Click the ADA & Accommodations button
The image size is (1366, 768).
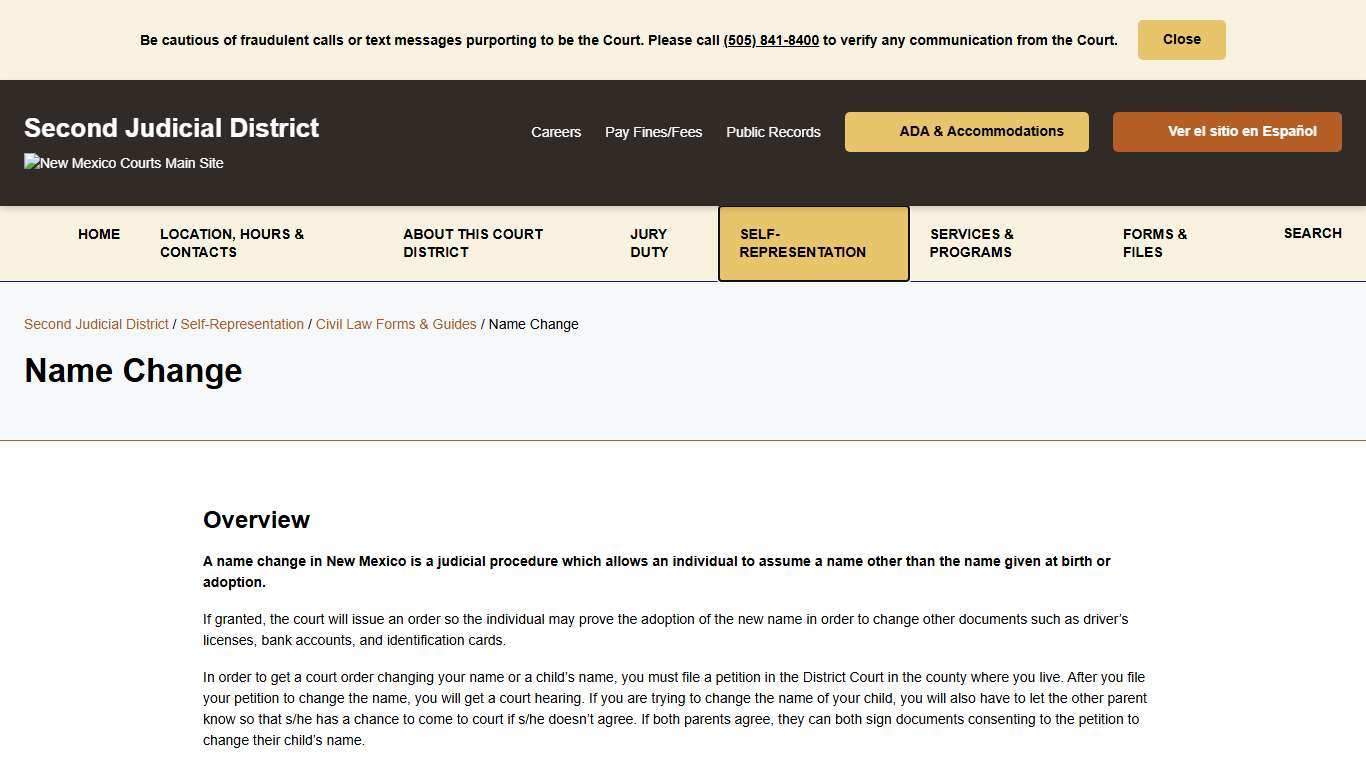point(966,132)
